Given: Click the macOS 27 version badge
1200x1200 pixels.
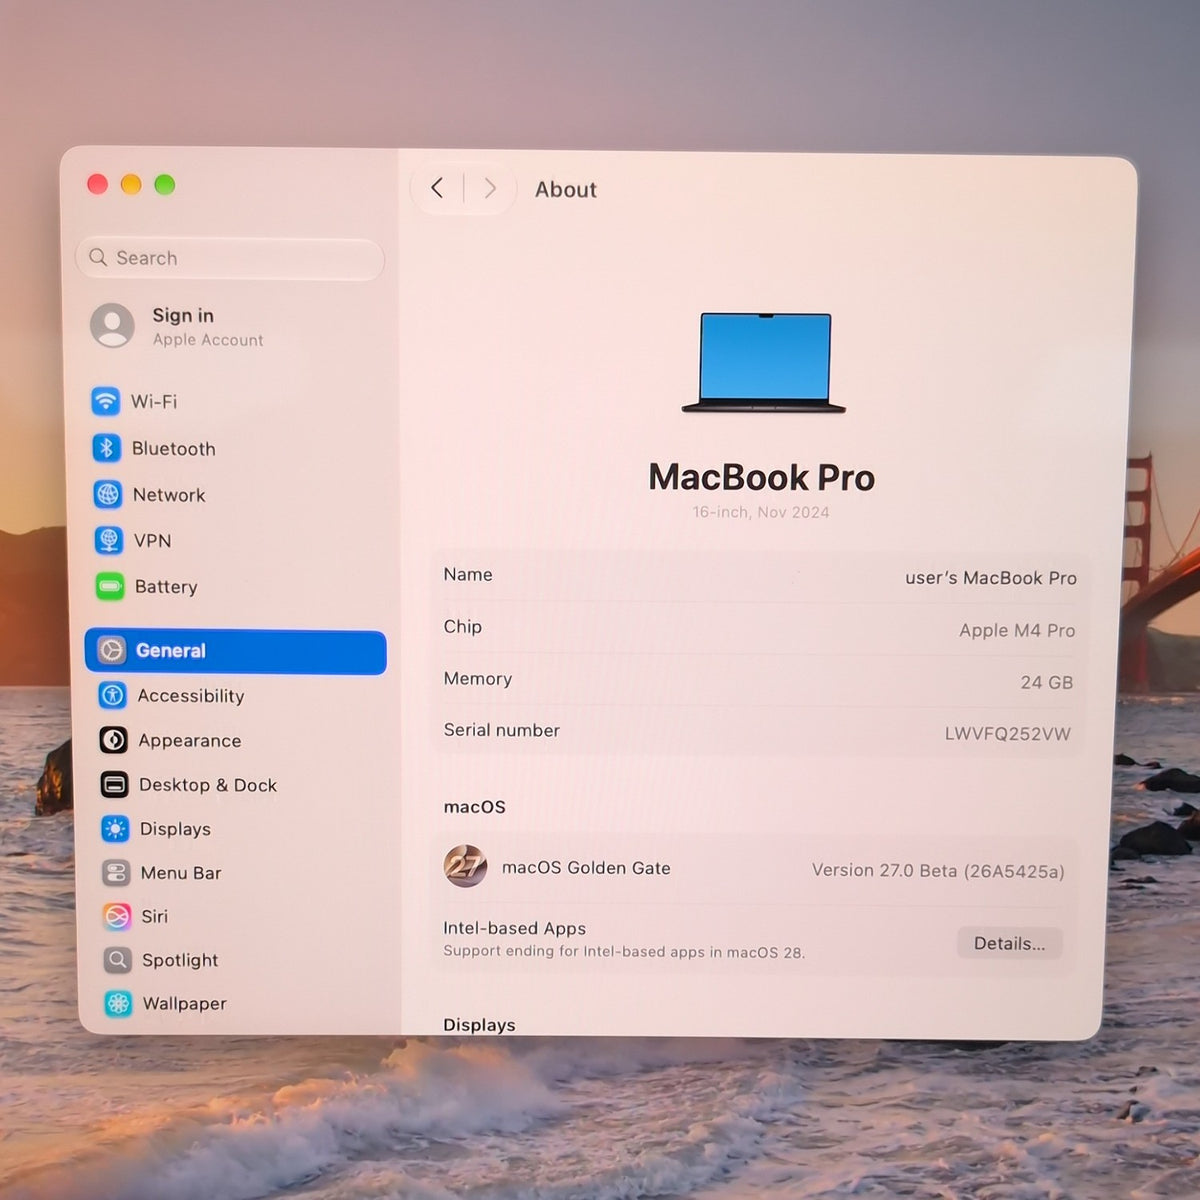Looking at the screenshot, I should coord(465,866).
